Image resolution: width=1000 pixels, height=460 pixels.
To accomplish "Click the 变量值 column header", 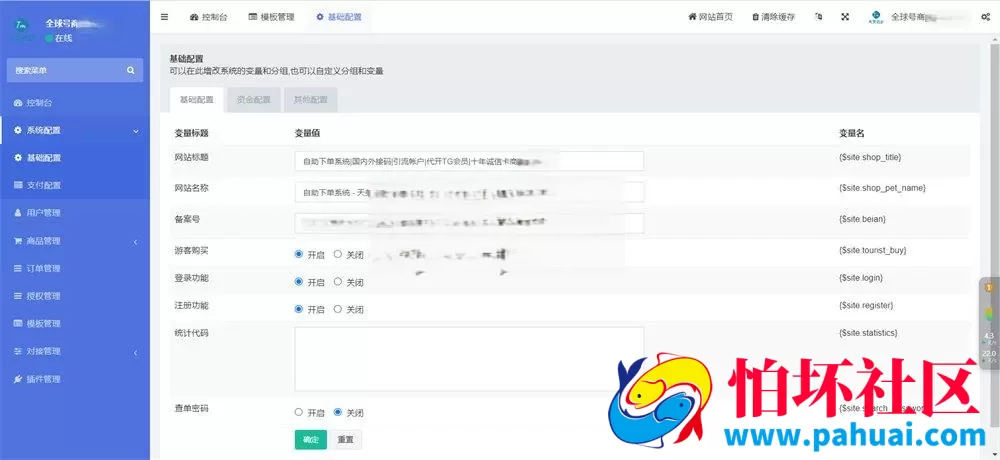I will (x=307, y=133).
